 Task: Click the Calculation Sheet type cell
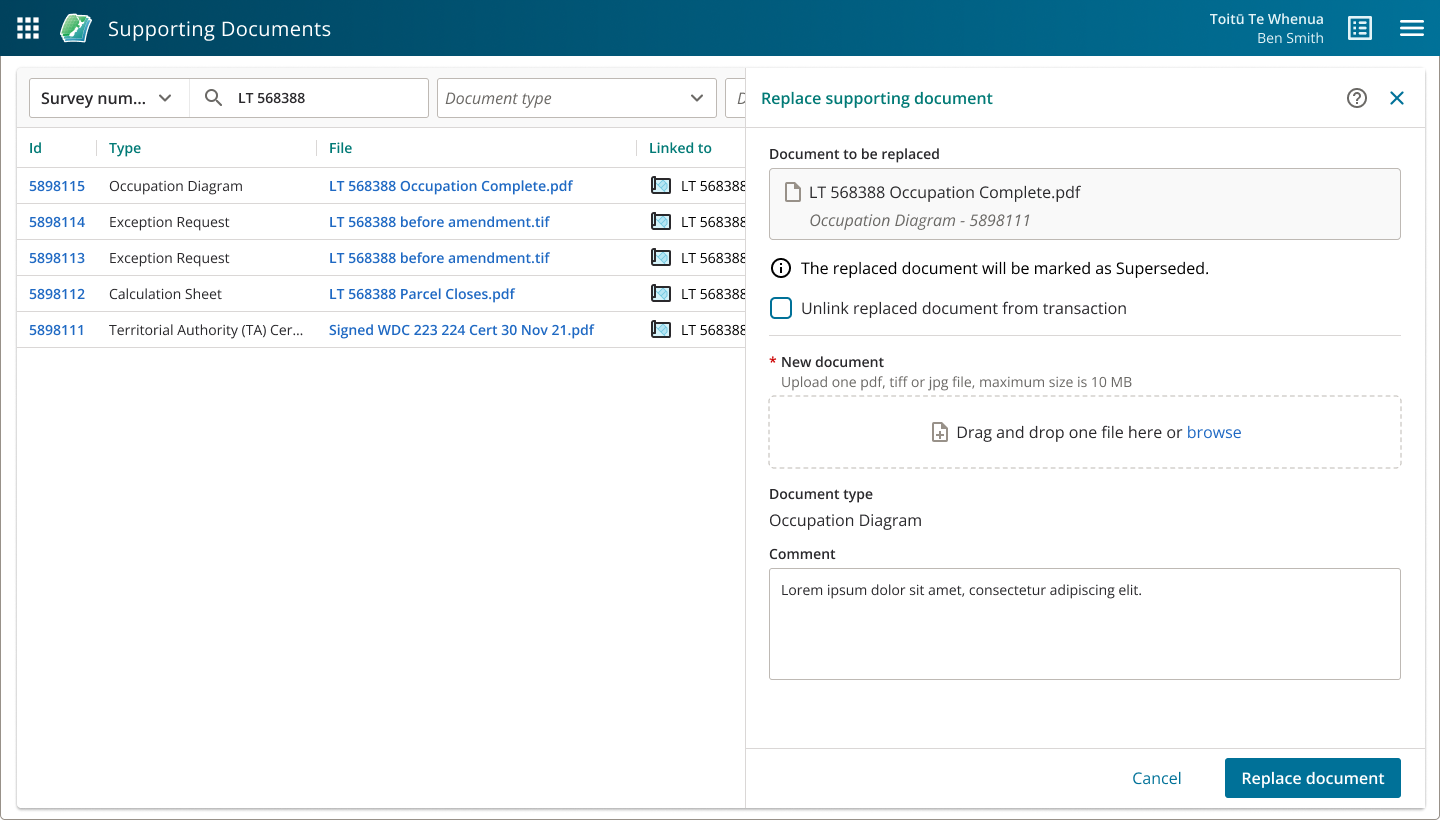pyautogui.click(x=166, y=294)
